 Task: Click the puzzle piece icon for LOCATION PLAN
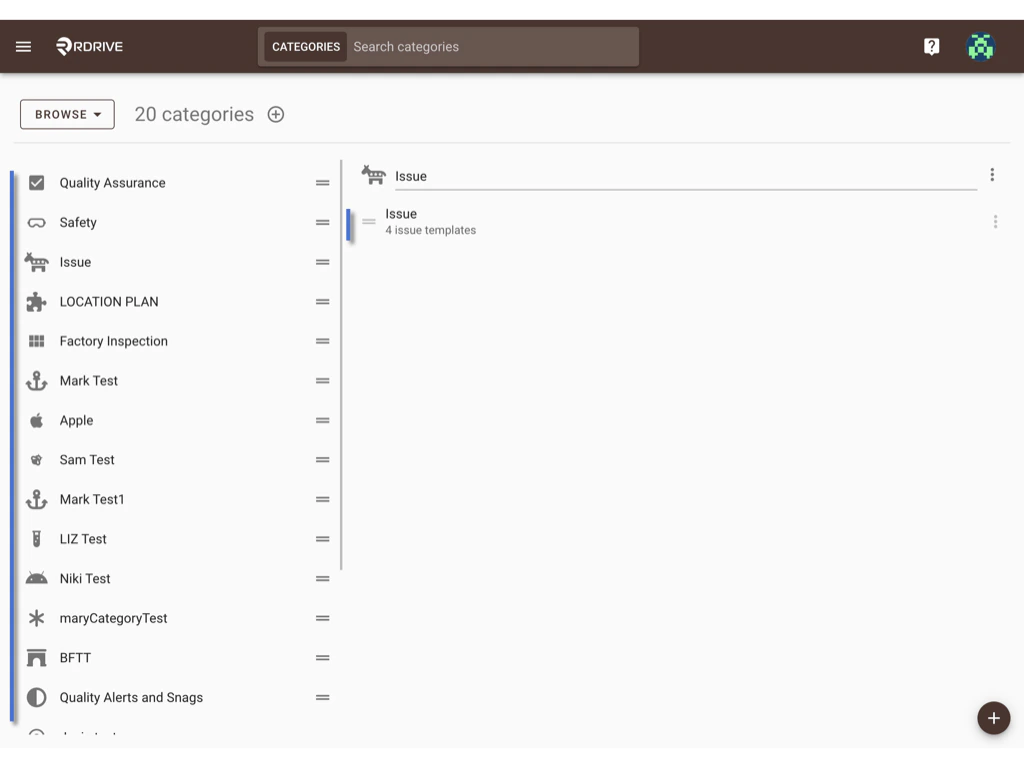pyautogui.click(x=36, y=301)
